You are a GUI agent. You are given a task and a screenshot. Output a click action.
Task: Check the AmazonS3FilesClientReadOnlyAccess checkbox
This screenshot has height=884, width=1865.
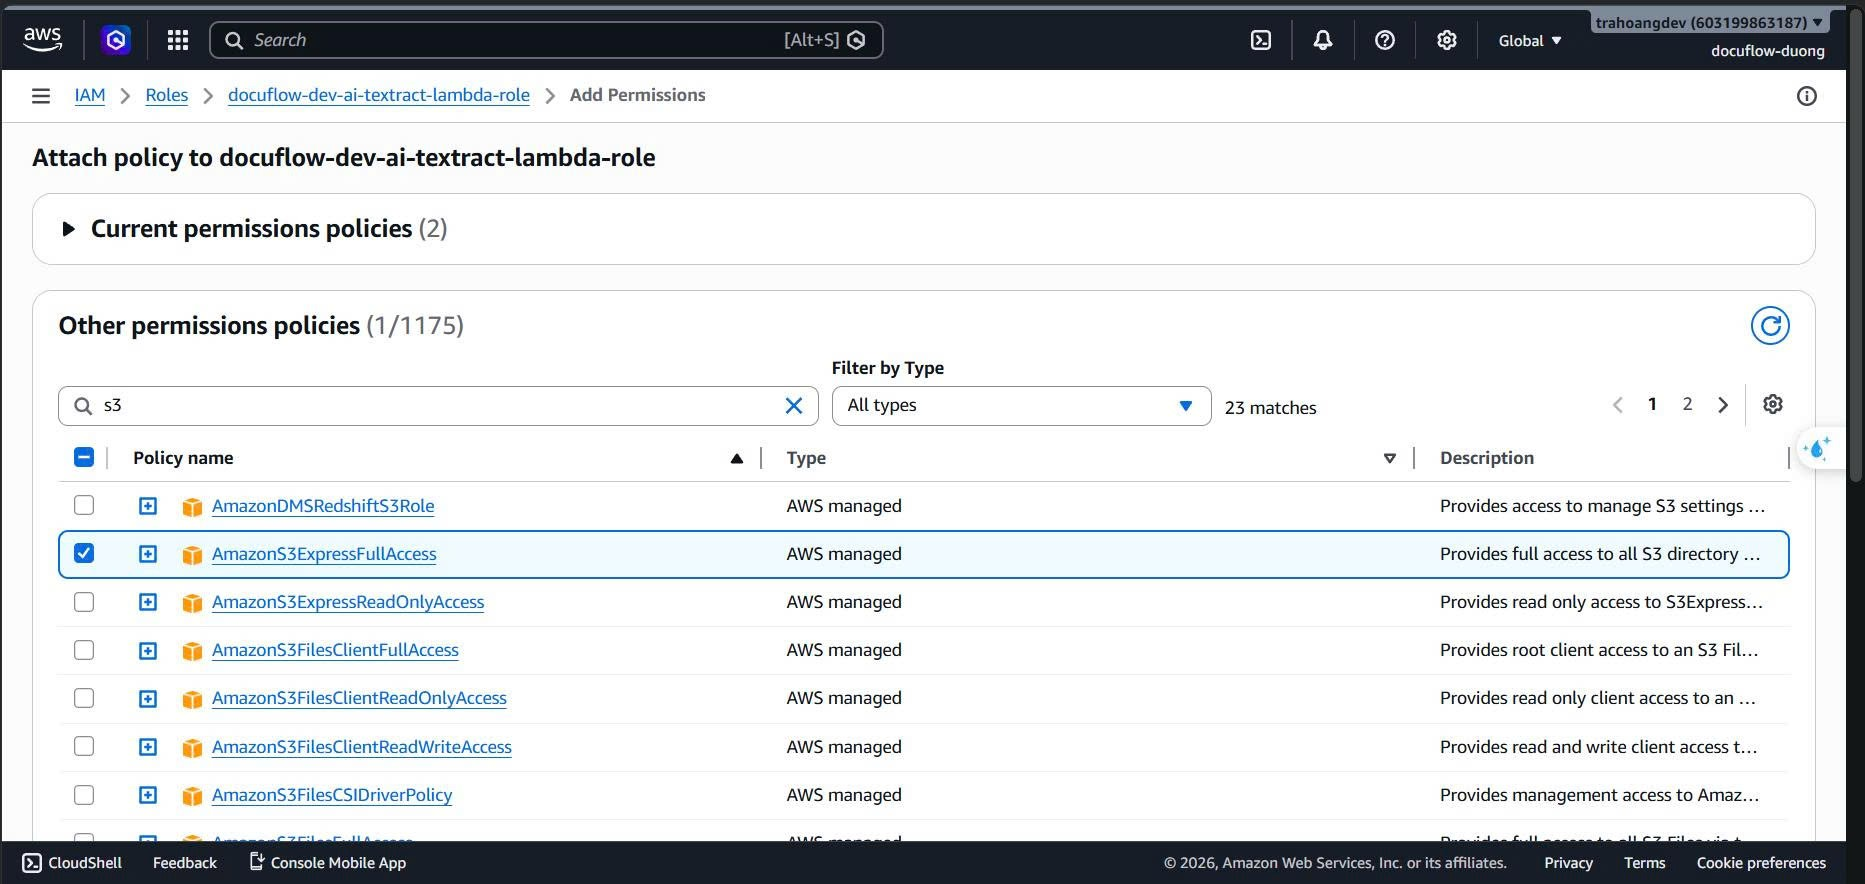click(84, 697)
